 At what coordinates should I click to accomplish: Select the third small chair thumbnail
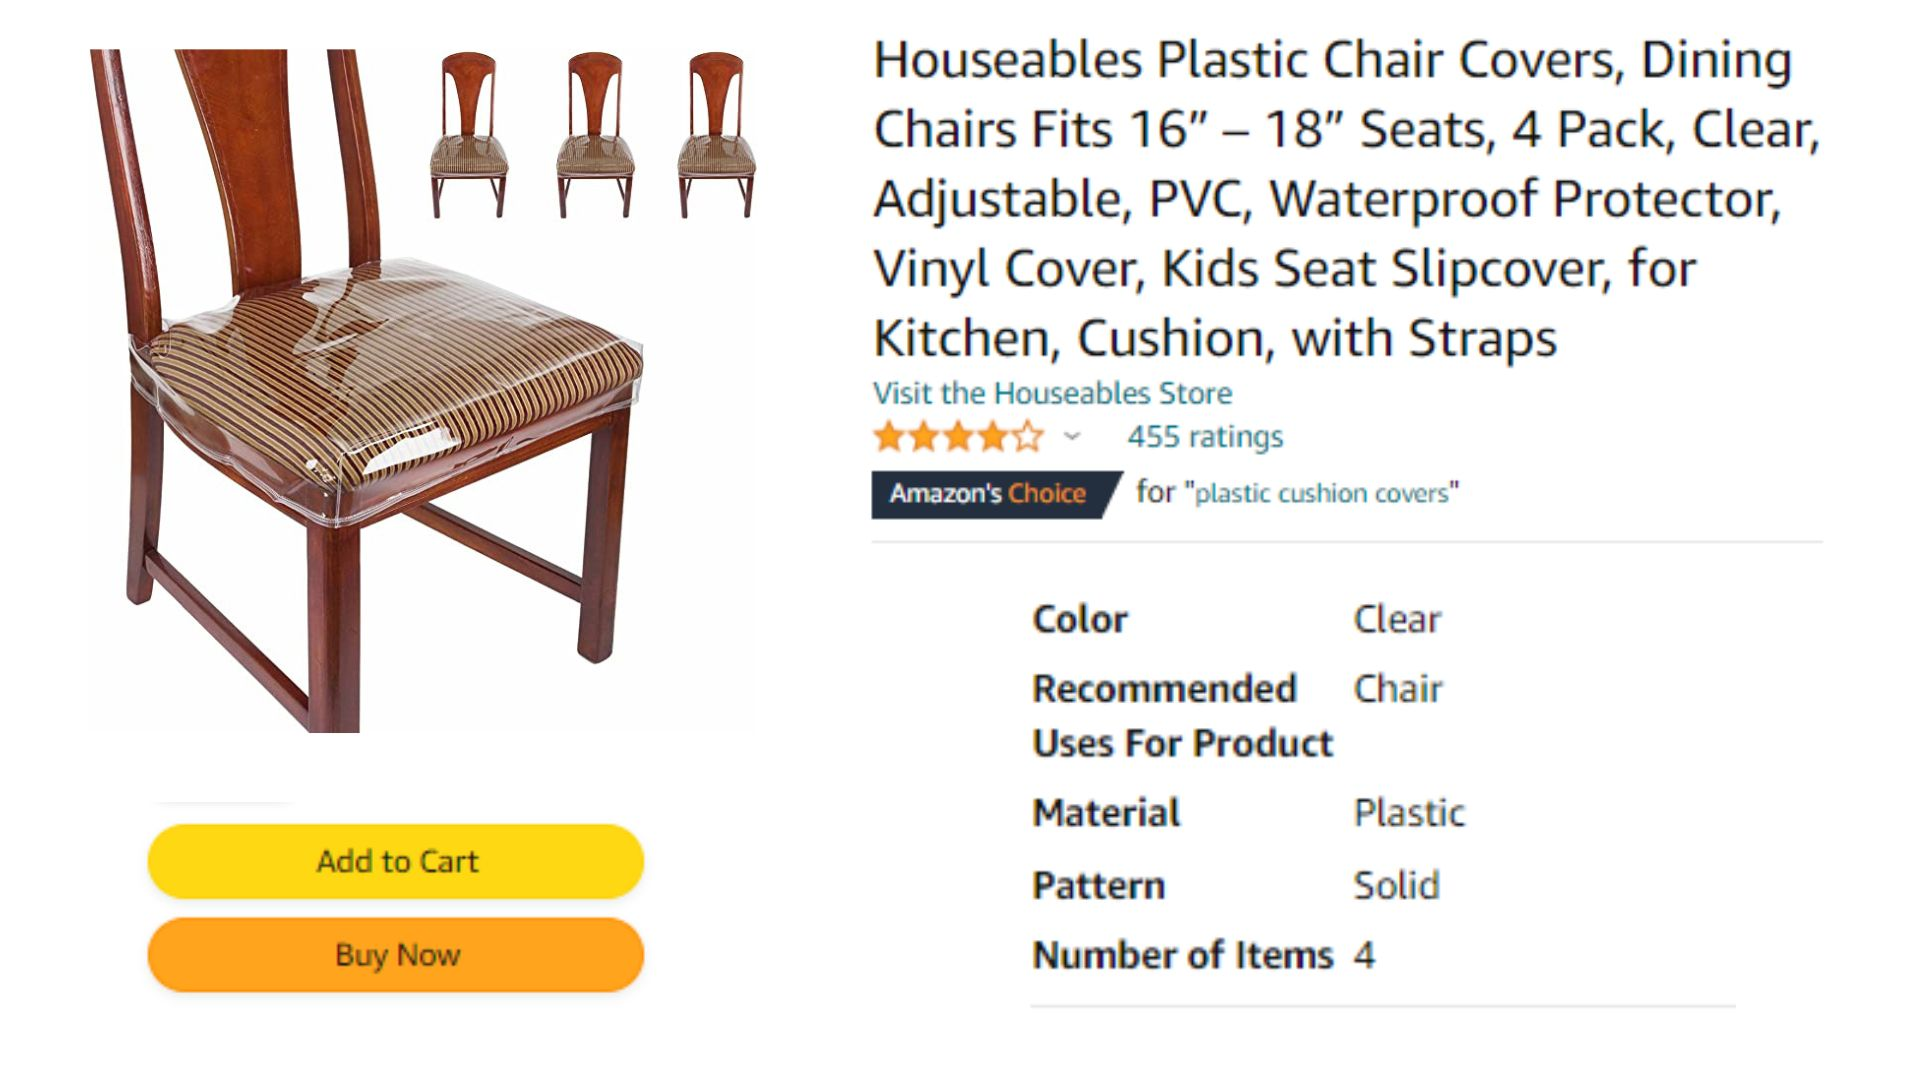716,134
